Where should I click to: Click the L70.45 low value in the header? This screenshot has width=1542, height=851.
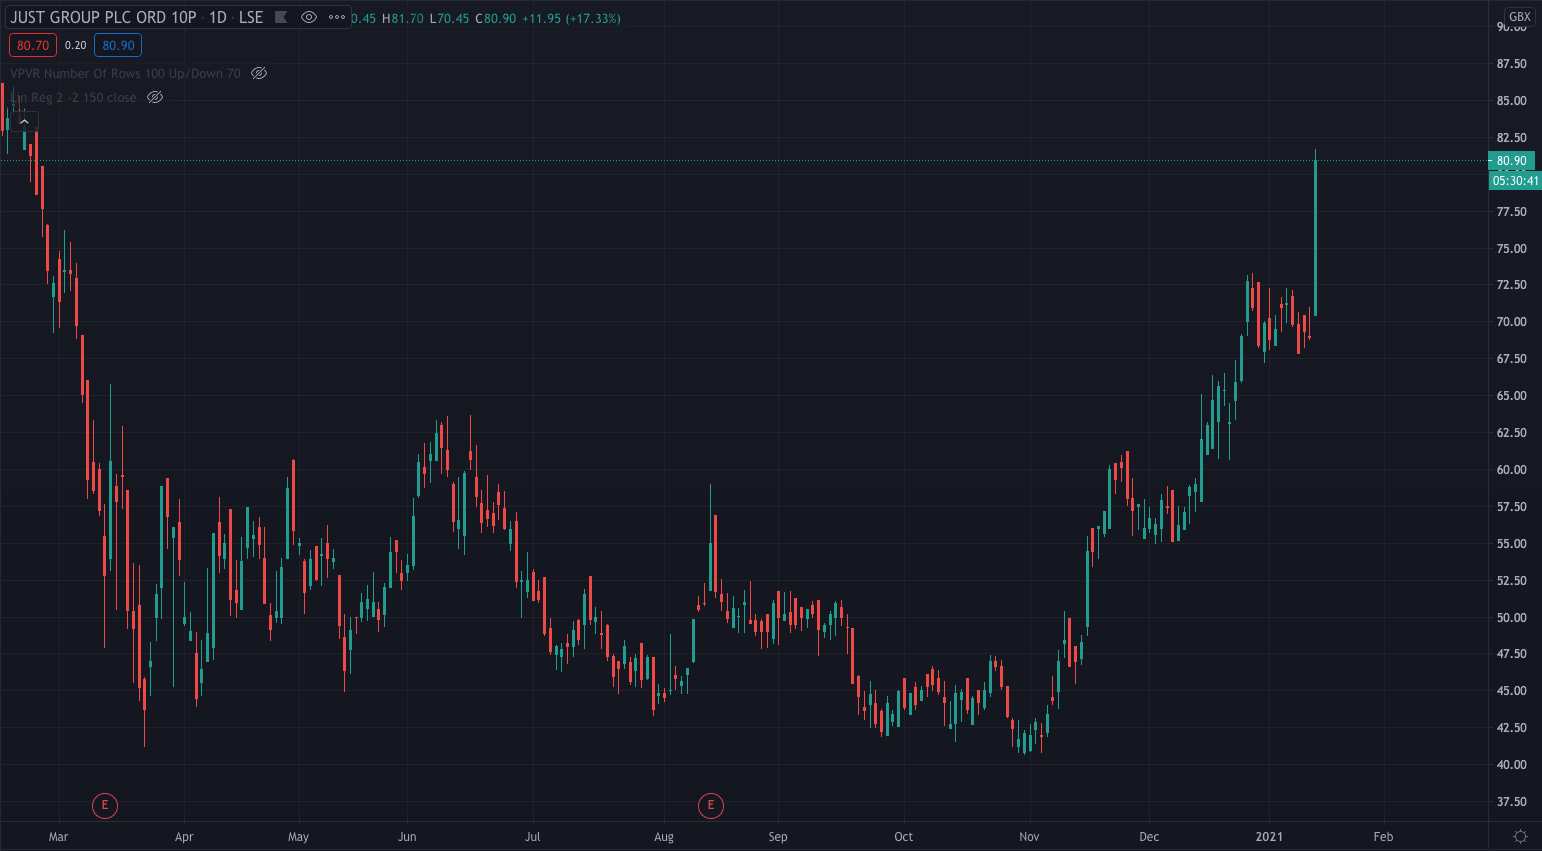pos(449,19)
